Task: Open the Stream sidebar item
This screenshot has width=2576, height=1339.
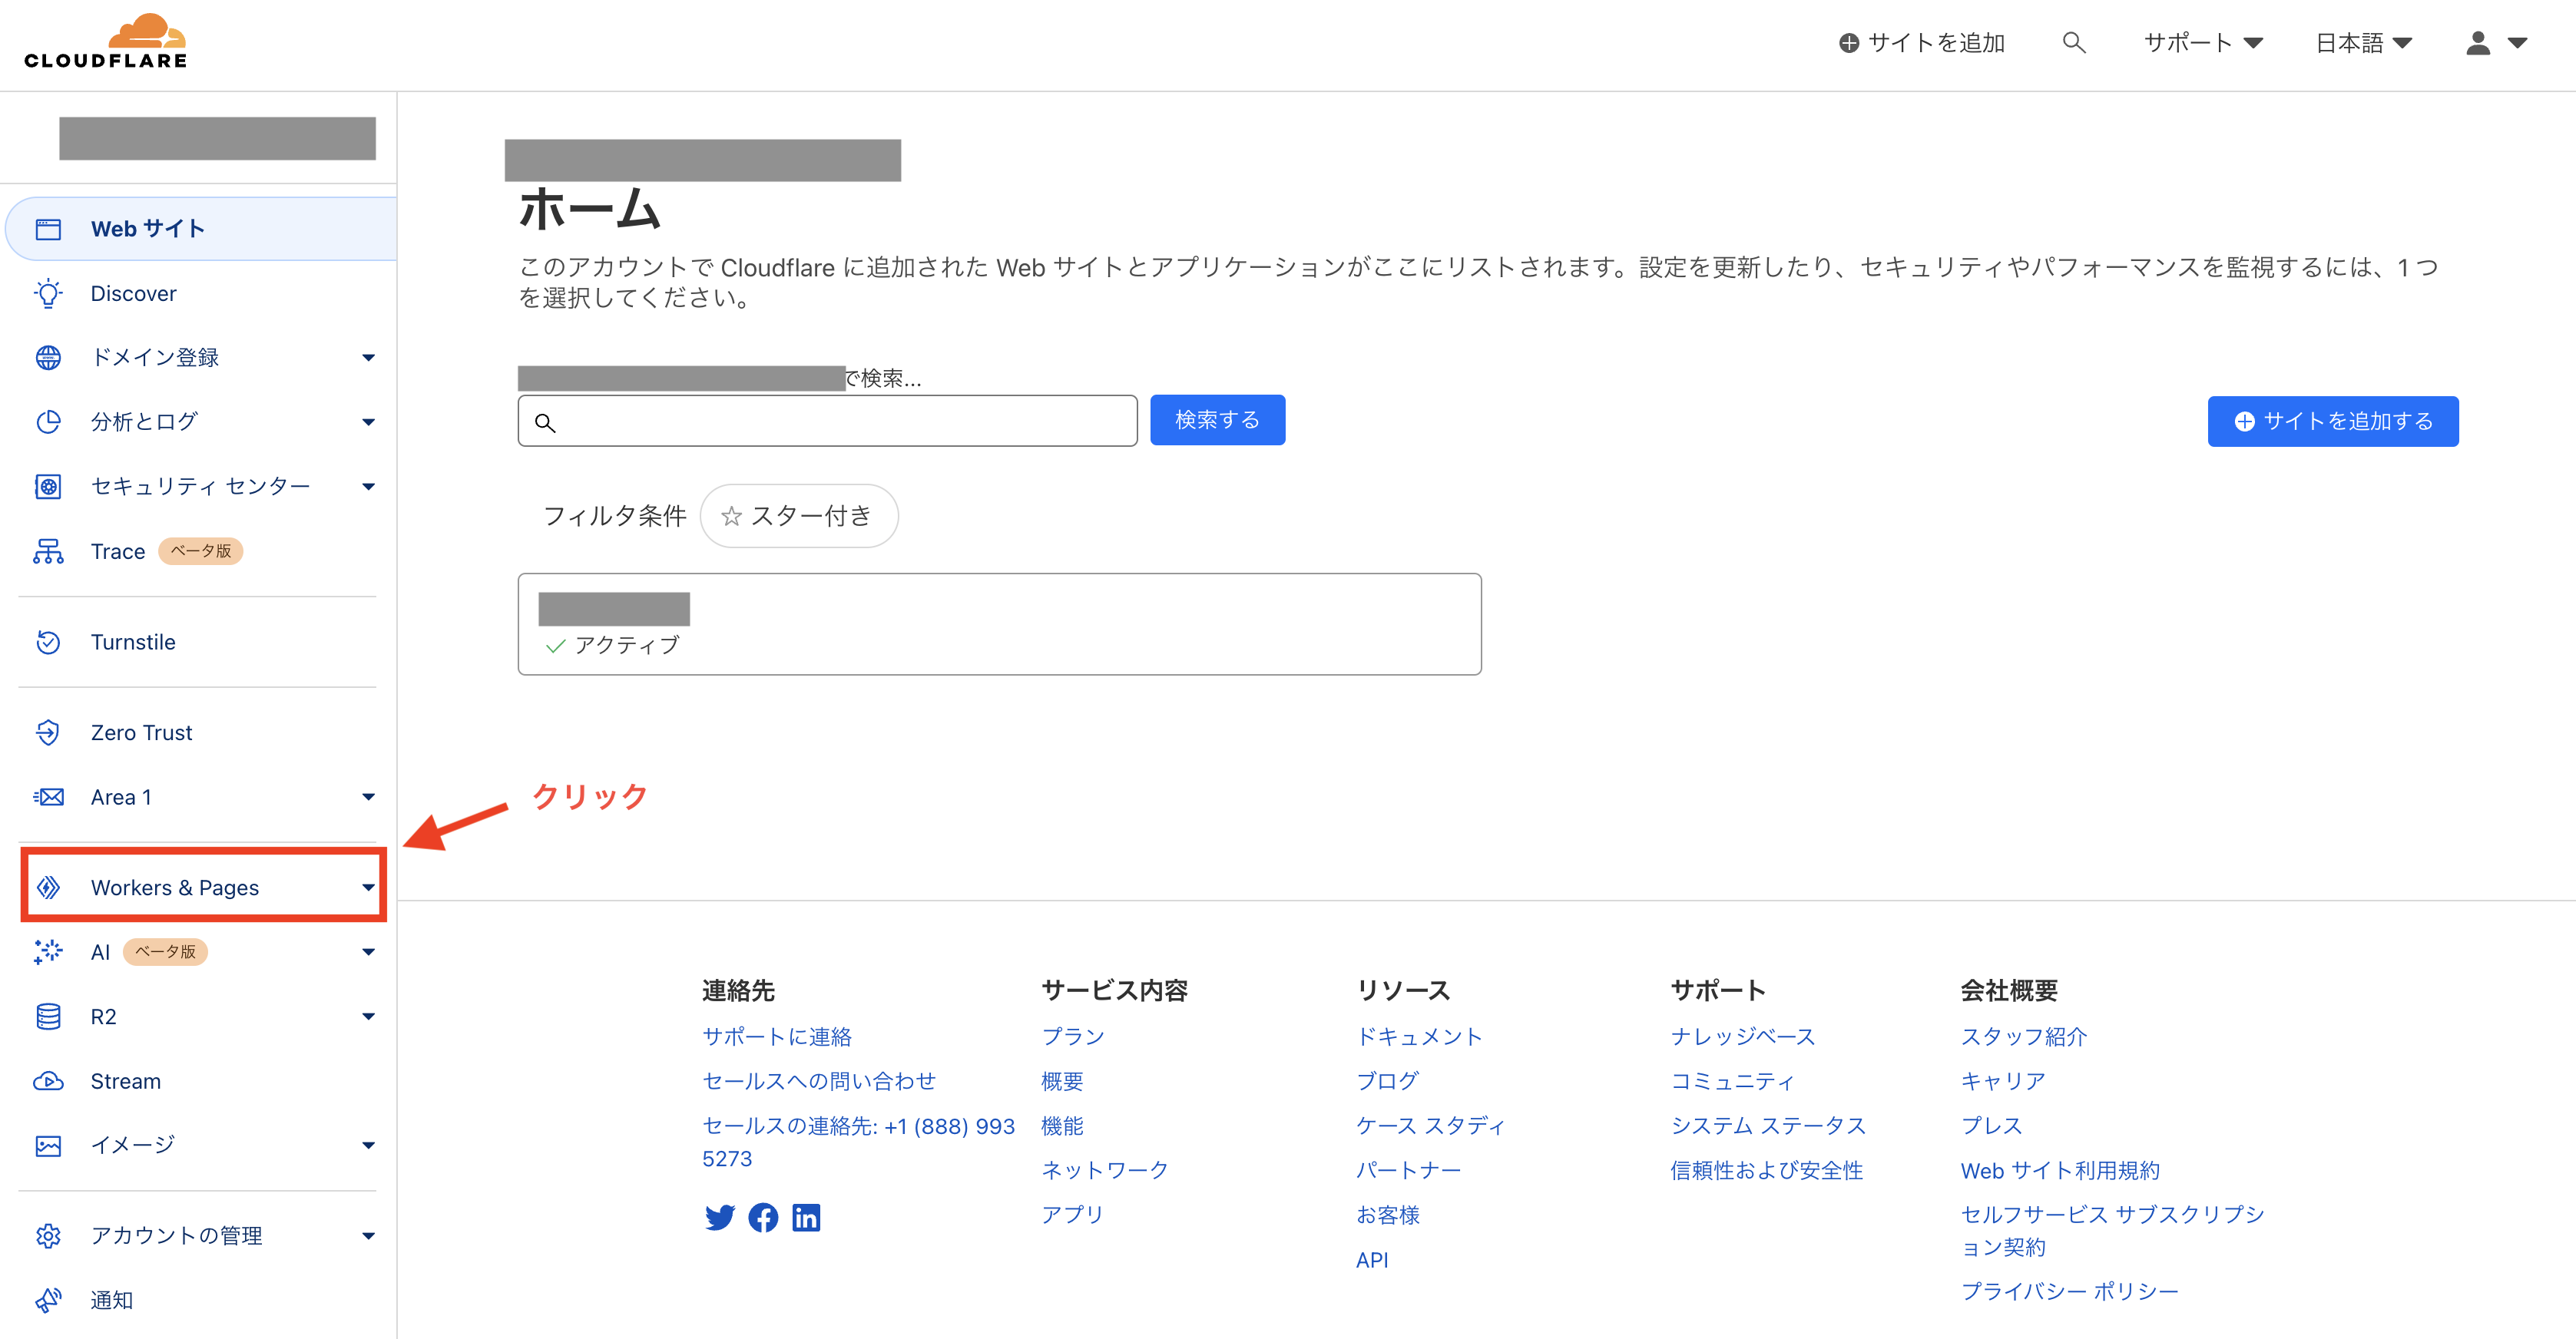Action: pyautogui.click(x=125, y=1081)
